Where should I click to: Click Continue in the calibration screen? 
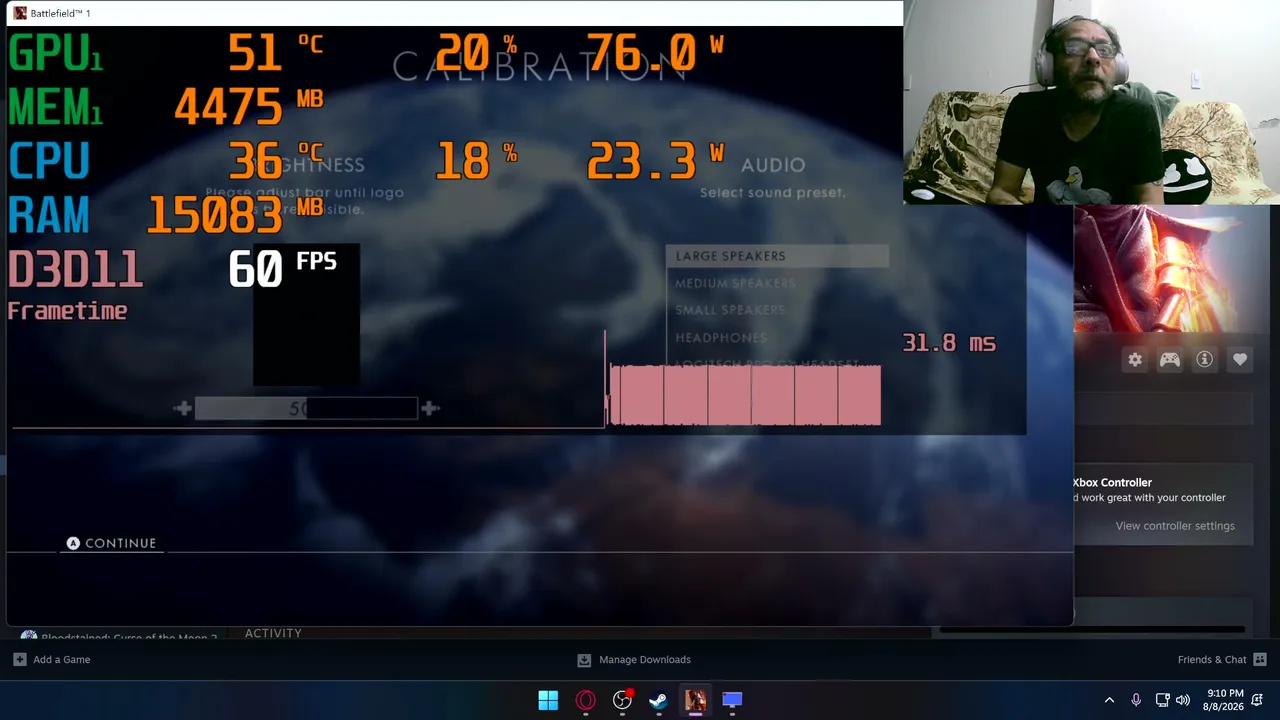tap(111, 543)
